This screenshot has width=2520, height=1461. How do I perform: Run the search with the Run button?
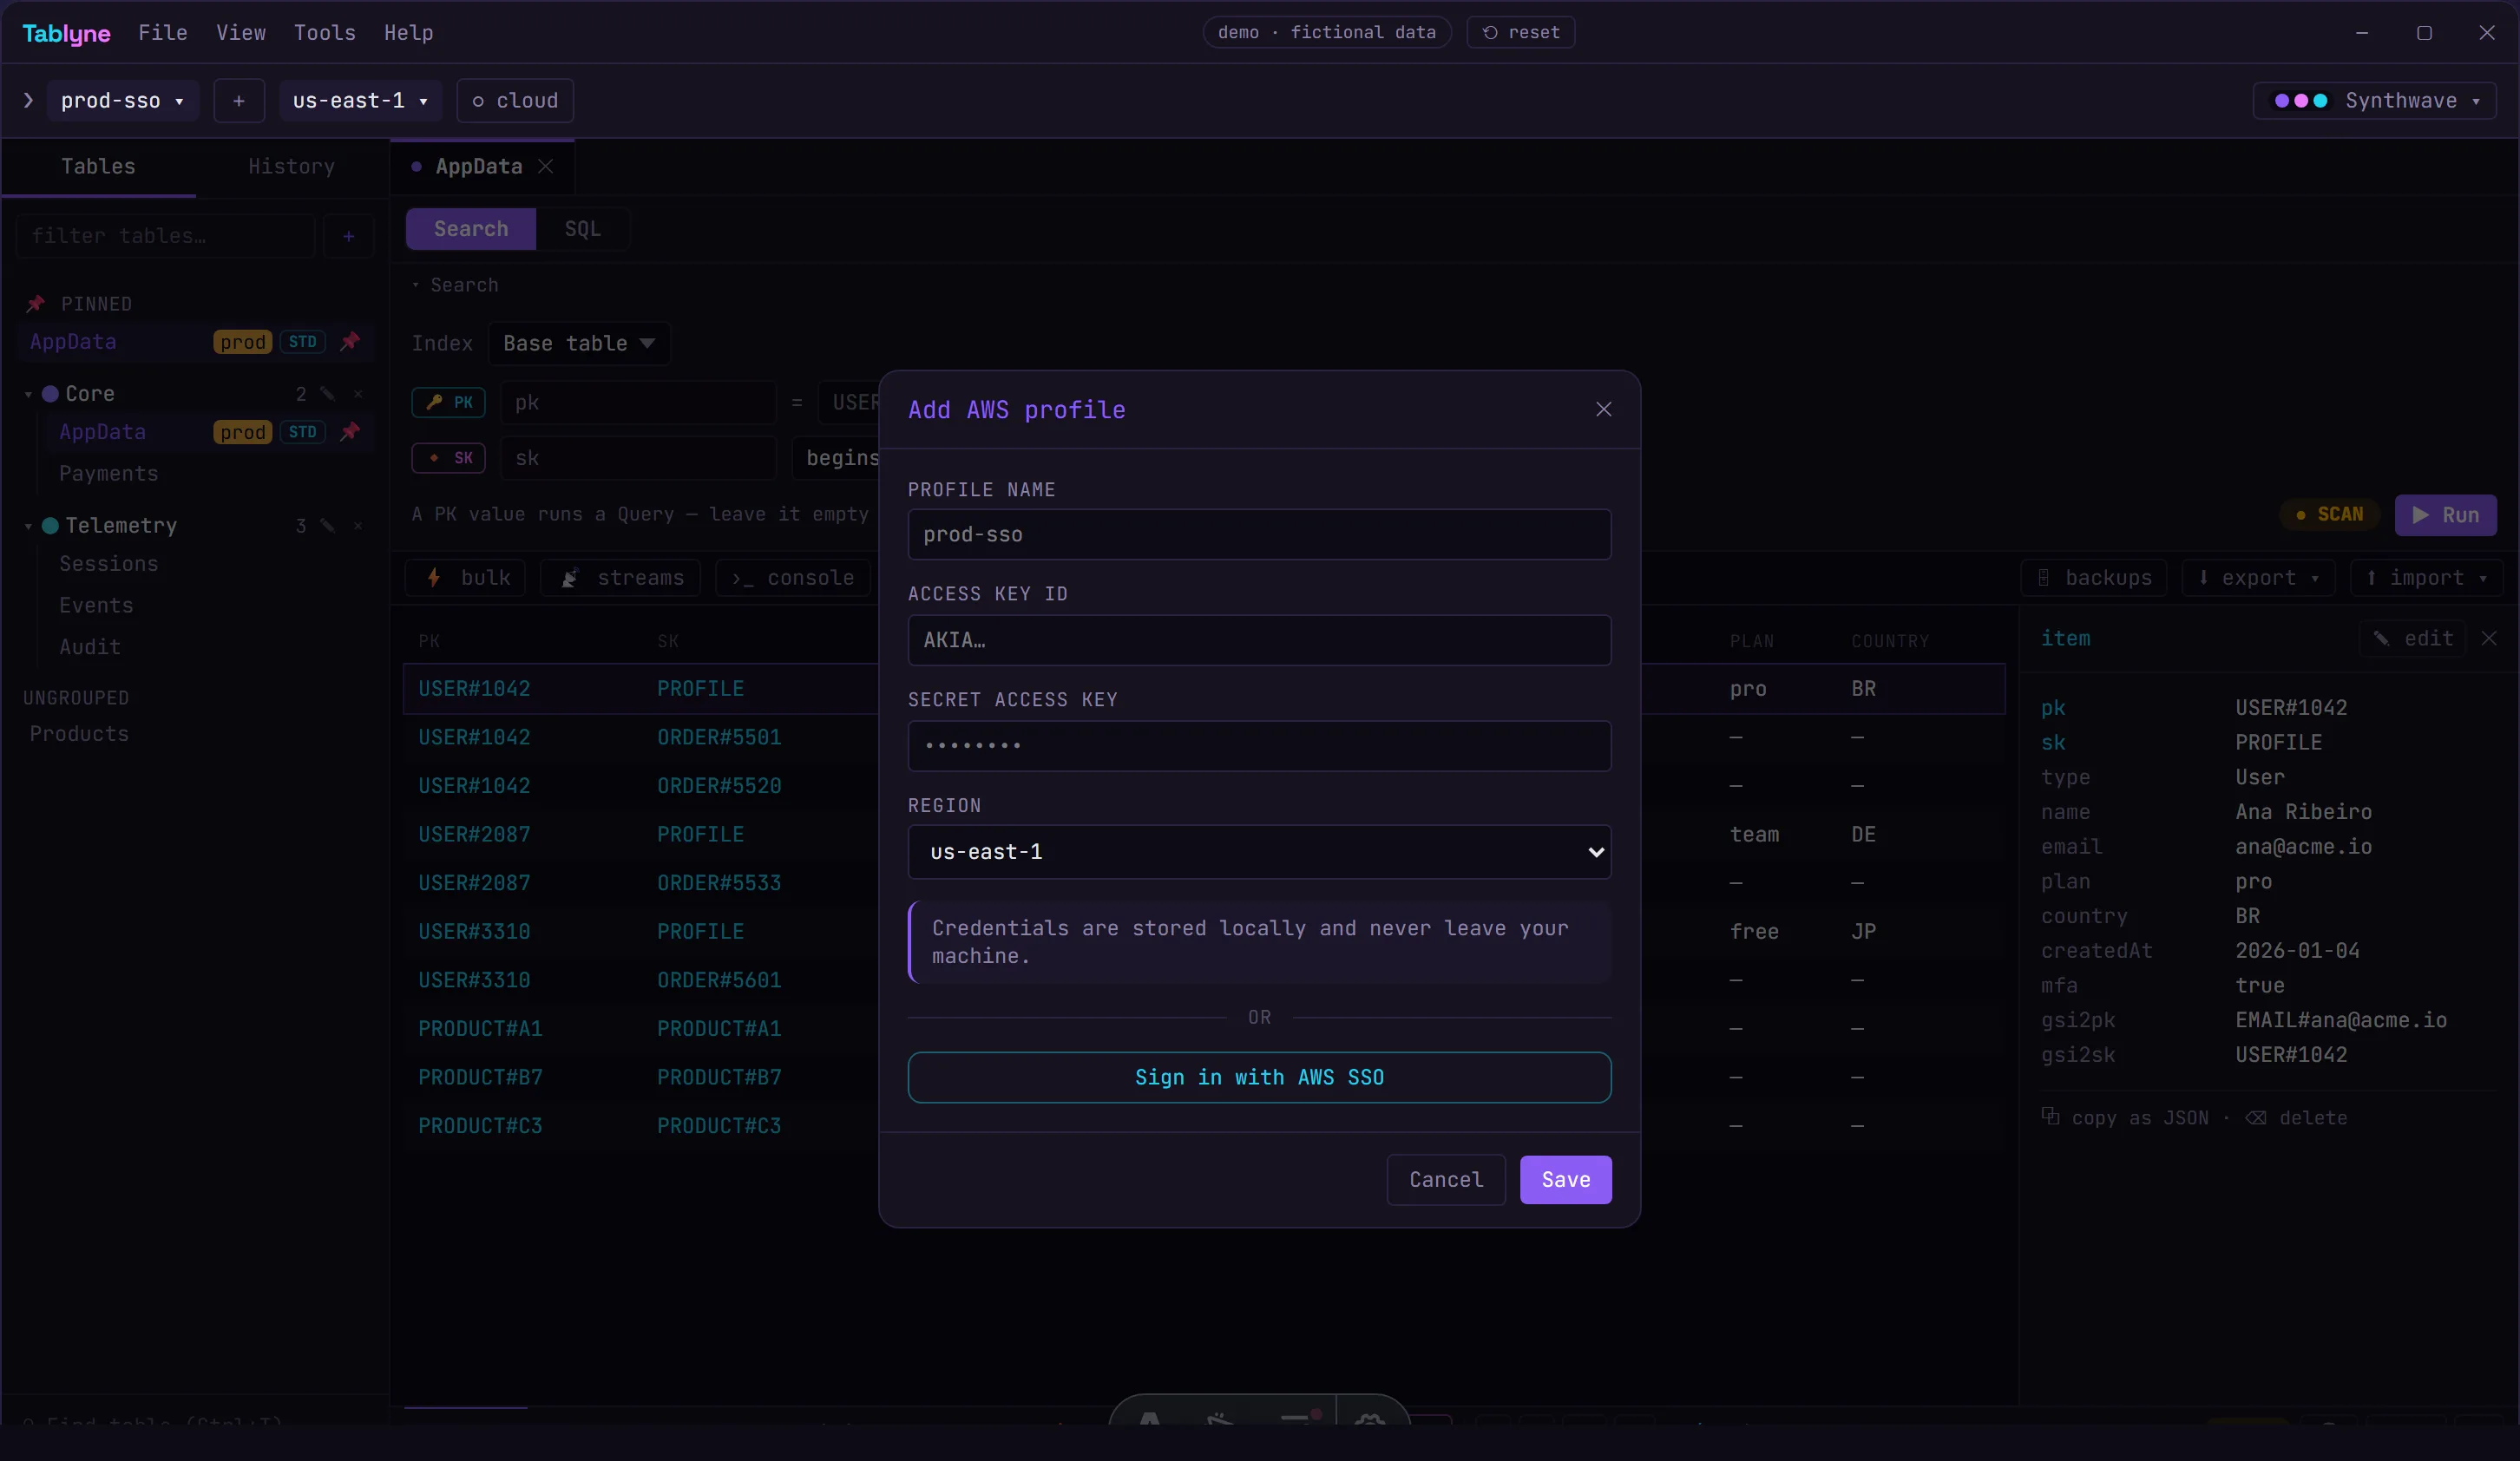click(2445, 515)
